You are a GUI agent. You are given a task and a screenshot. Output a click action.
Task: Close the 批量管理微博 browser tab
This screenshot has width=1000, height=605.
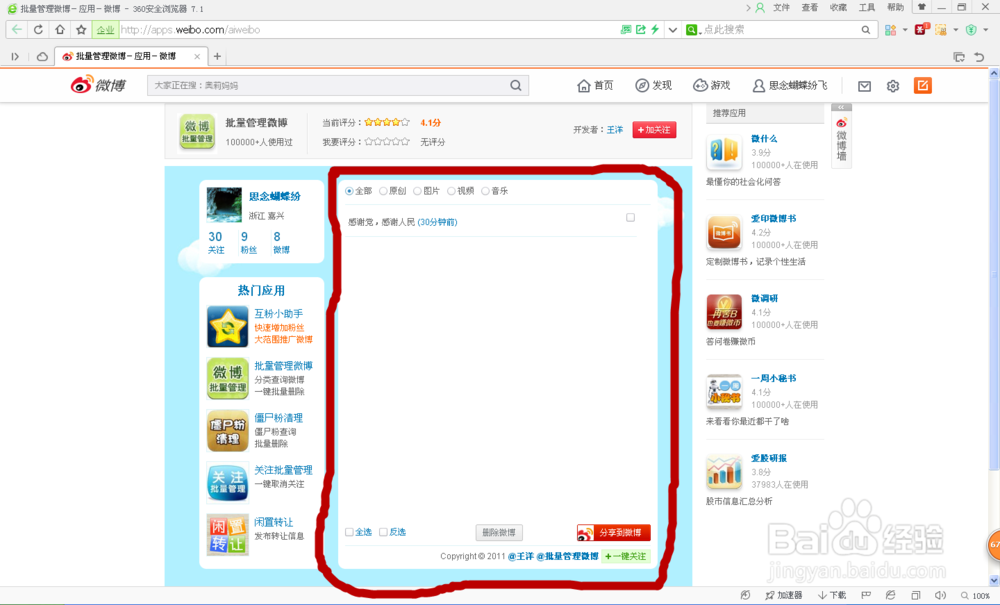[197, 56]
